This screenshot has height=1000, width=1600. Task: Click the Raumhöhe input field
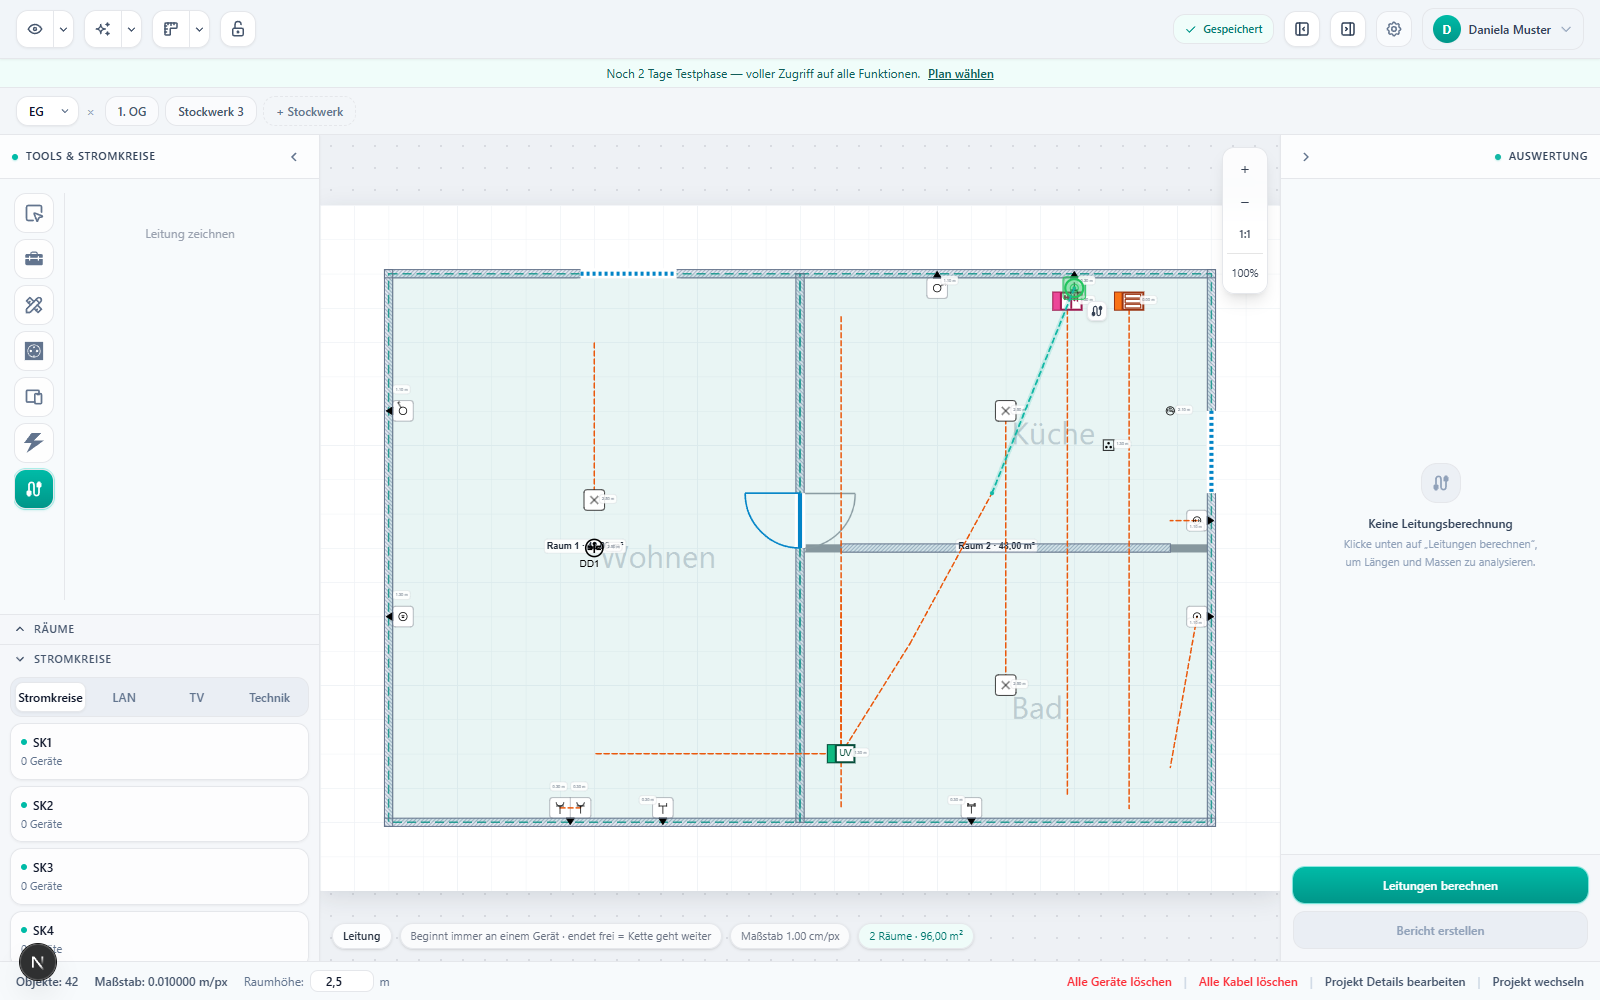[x=342, y=982]
